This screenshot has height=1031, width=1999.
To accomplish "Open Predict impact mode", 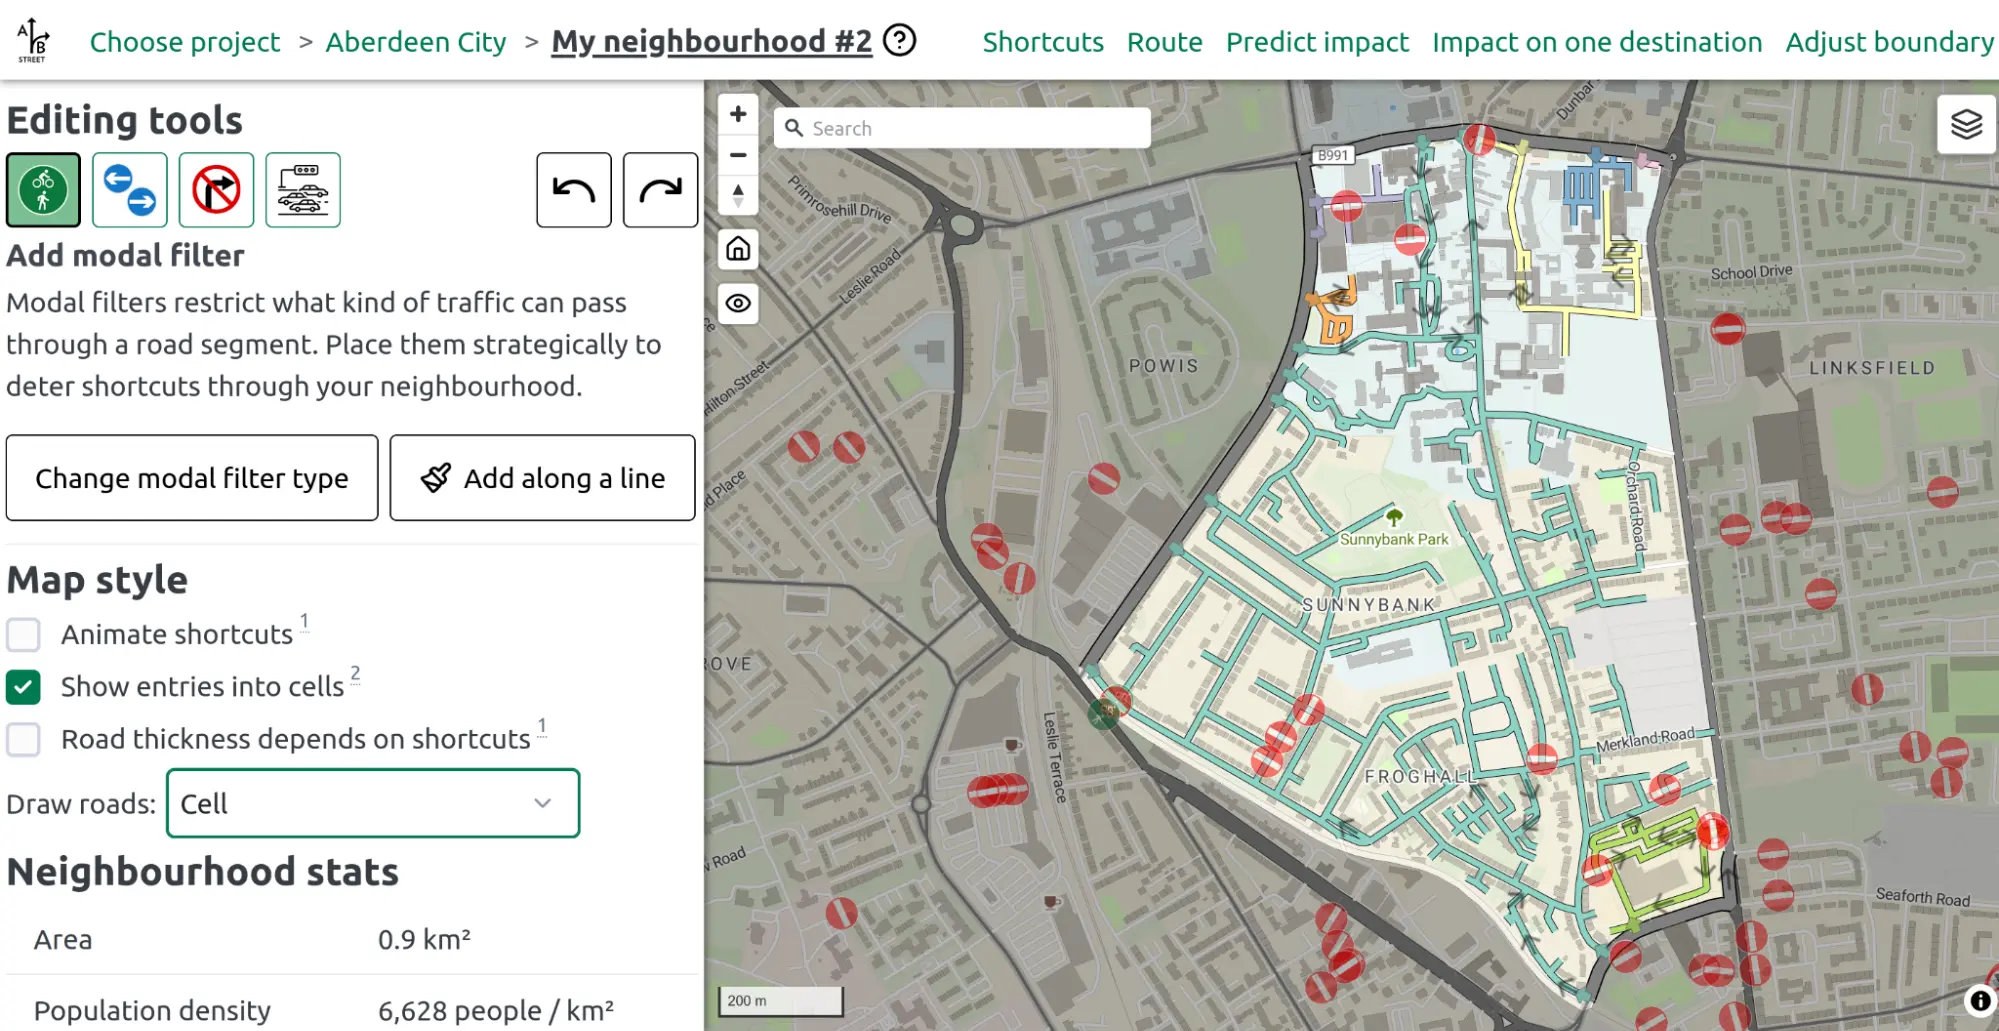I will pos(1317,42).
